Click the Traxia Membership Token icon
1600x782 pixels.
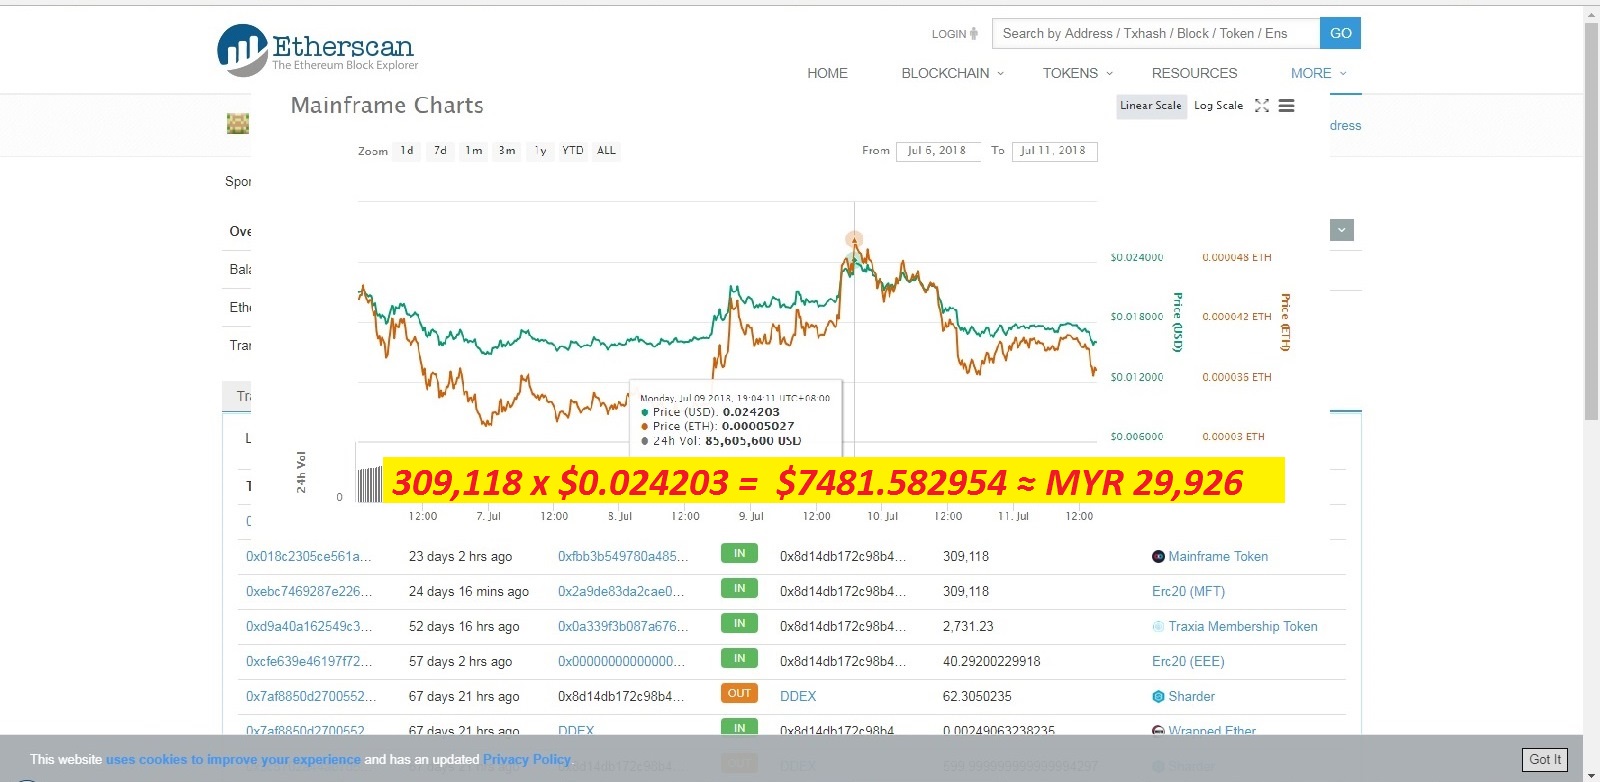pyautogui.click(x=1158, y=627)
